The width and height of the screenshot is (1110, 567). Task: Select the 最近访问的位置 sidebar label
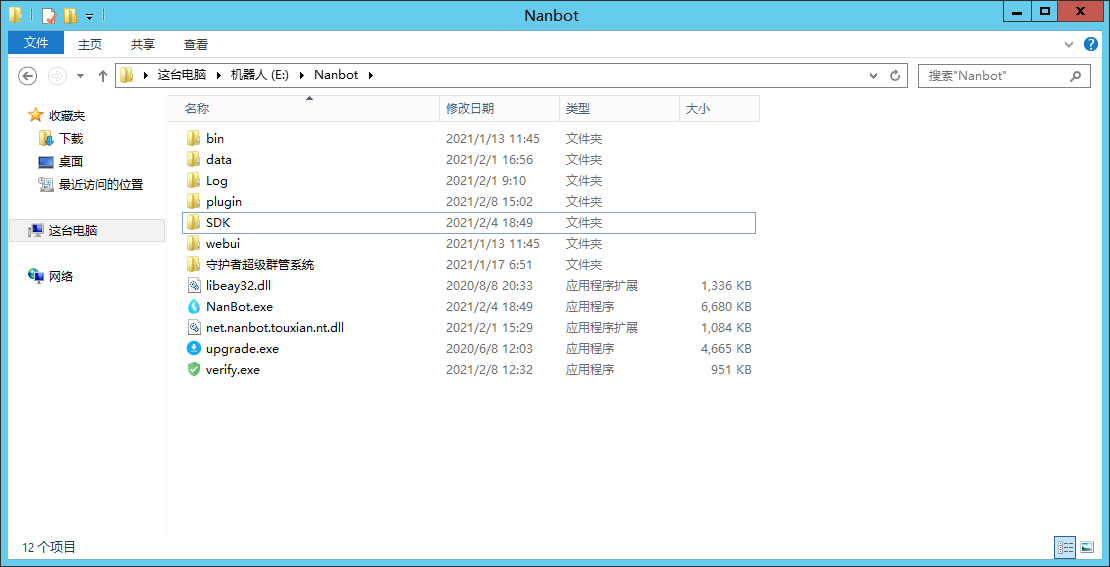pos(101,185)
